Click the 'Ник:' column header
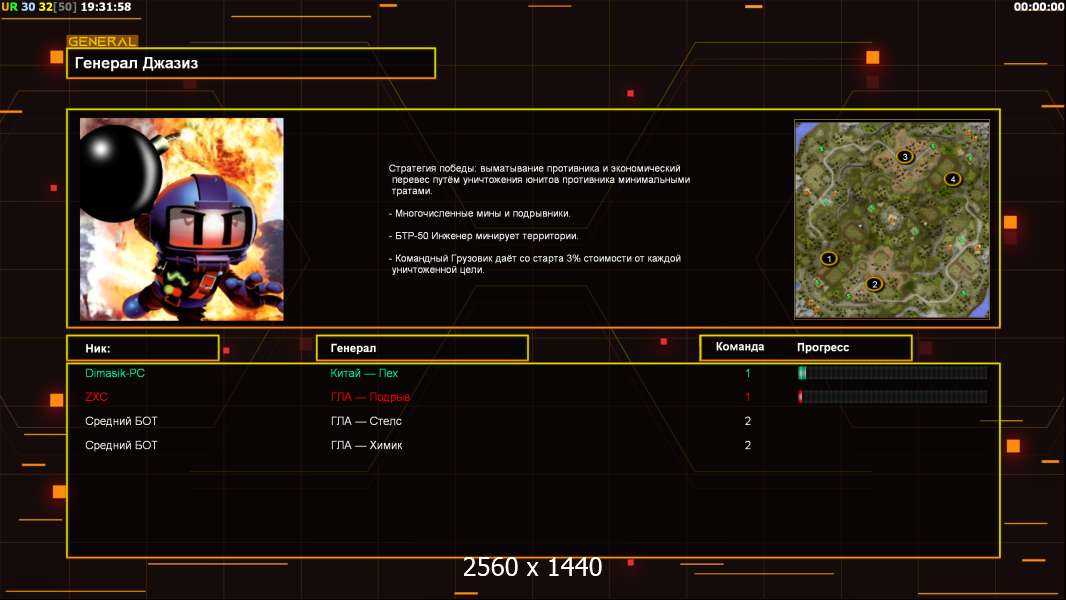 coord(143,348)
